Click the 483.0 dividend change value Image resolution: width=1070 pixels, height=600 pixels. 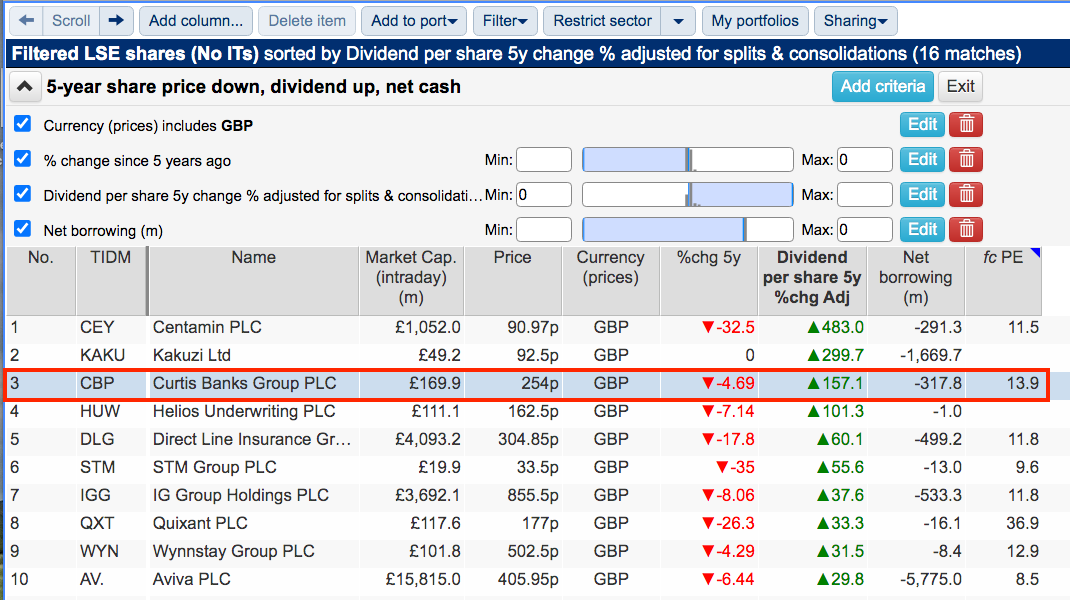click(x=835, y=327)
